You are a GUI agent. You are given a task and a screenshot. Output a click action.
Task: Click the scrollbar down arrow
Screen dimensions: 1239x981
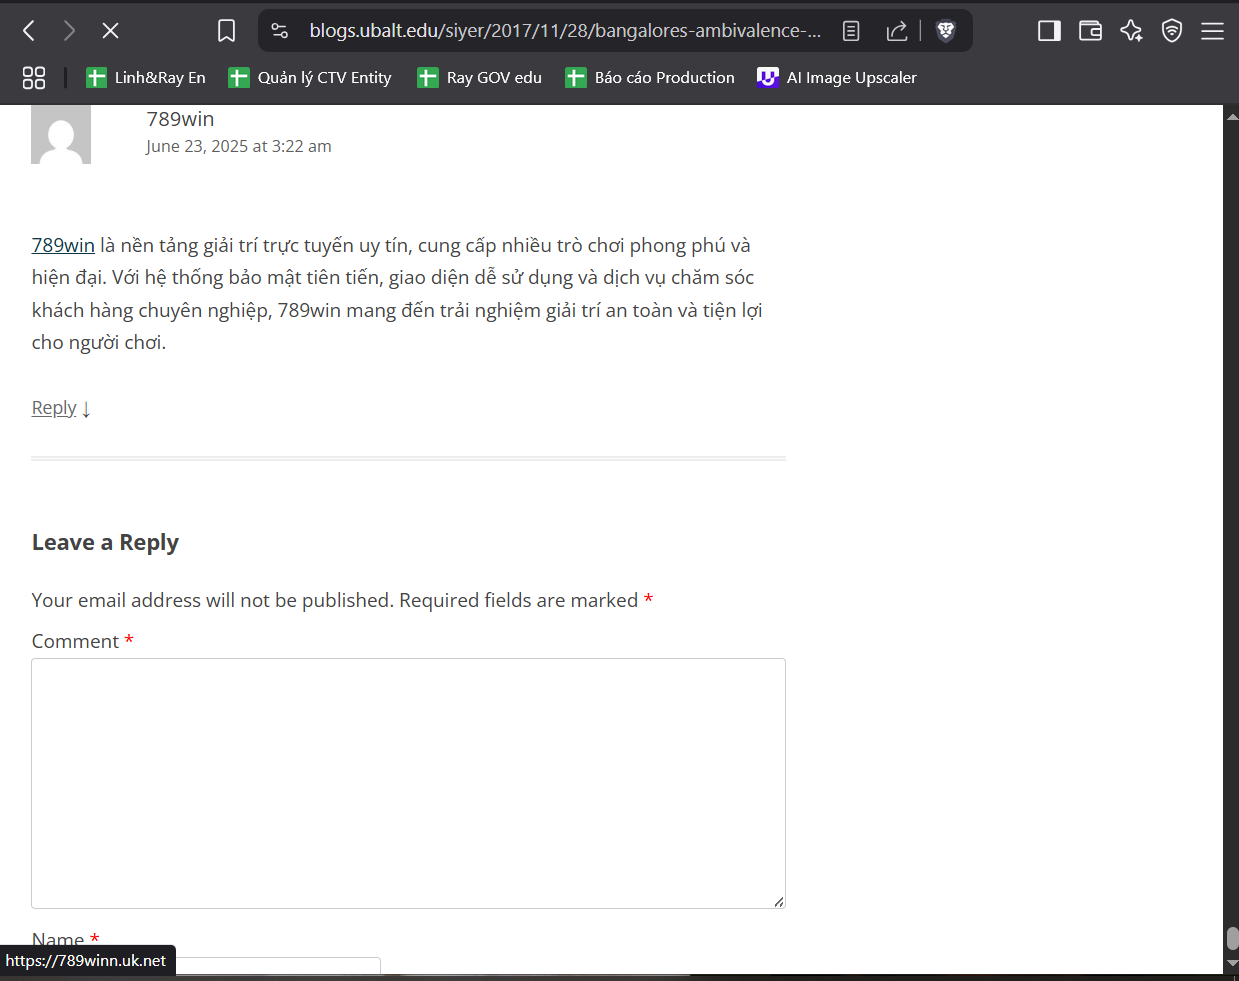pos(1232,963)
